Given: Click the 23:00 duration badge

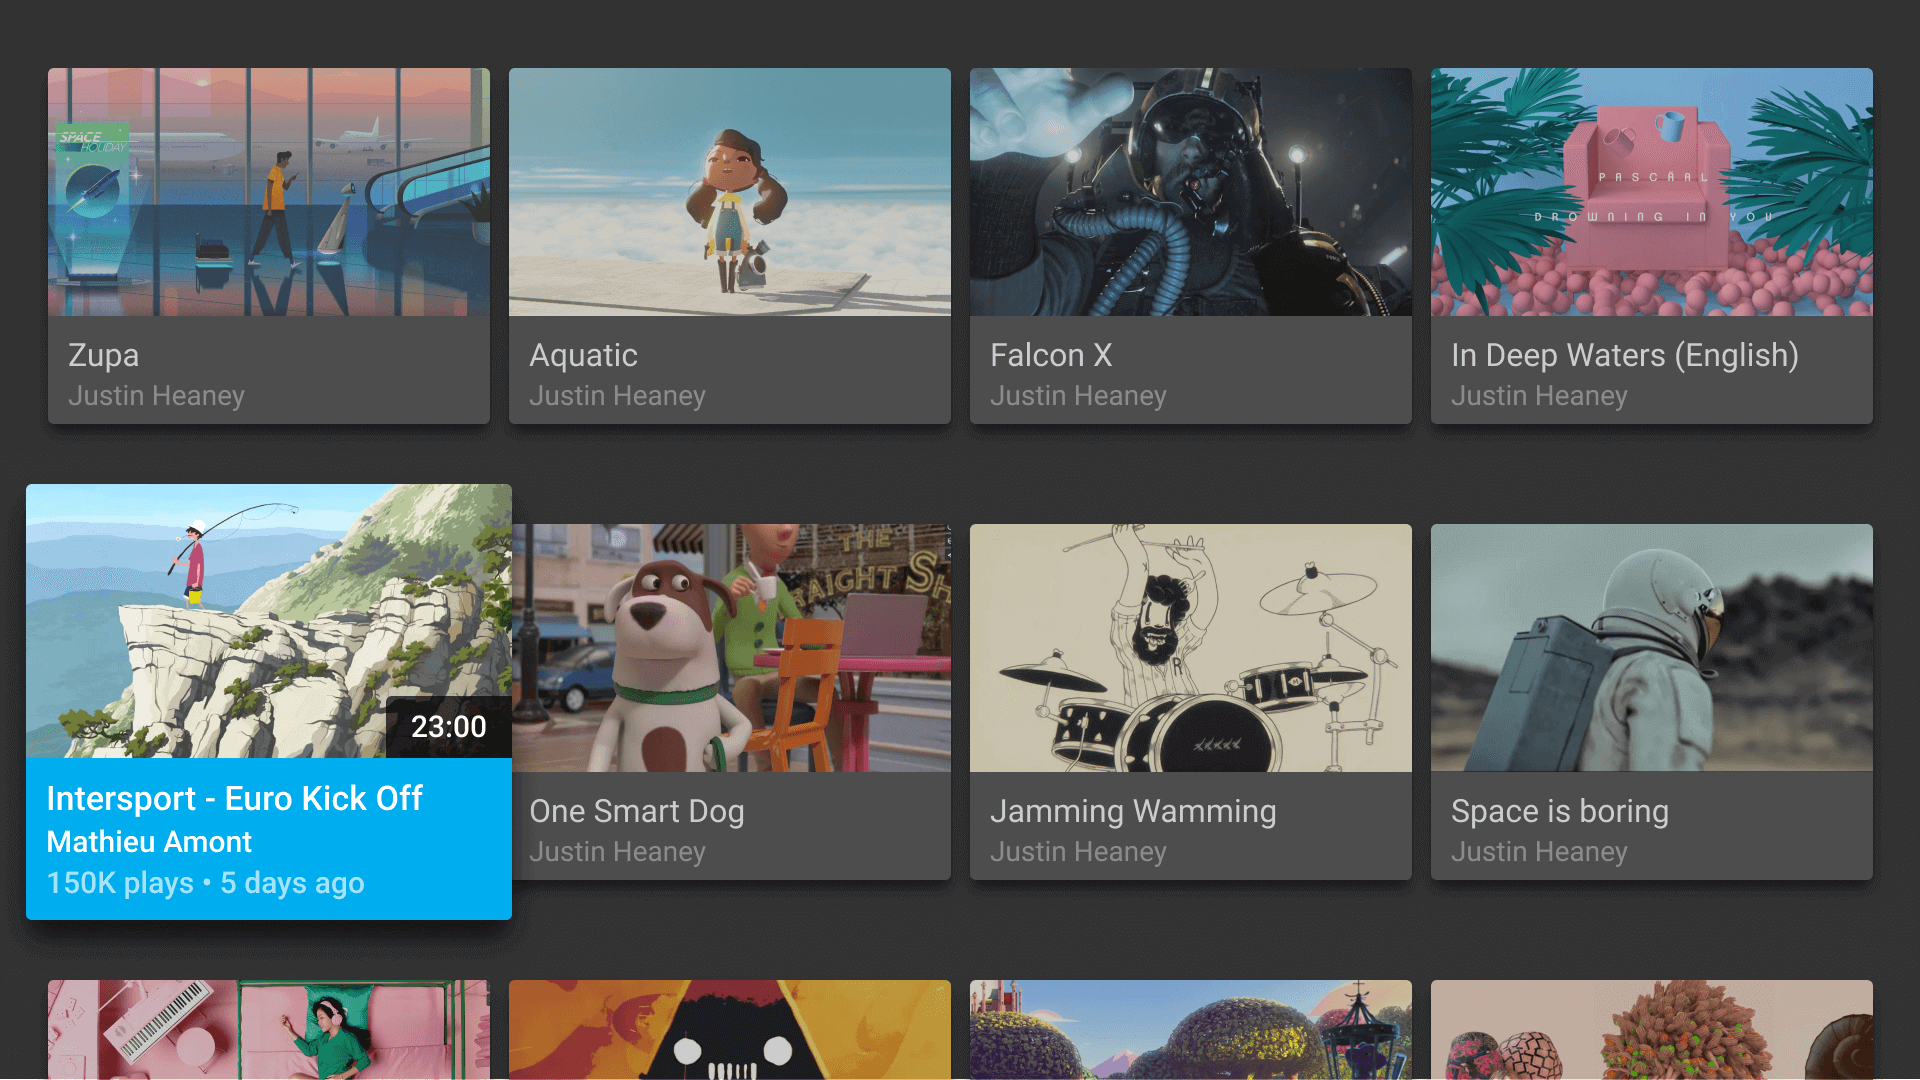Looking at the screenshot, I should [x=449, y=727].
